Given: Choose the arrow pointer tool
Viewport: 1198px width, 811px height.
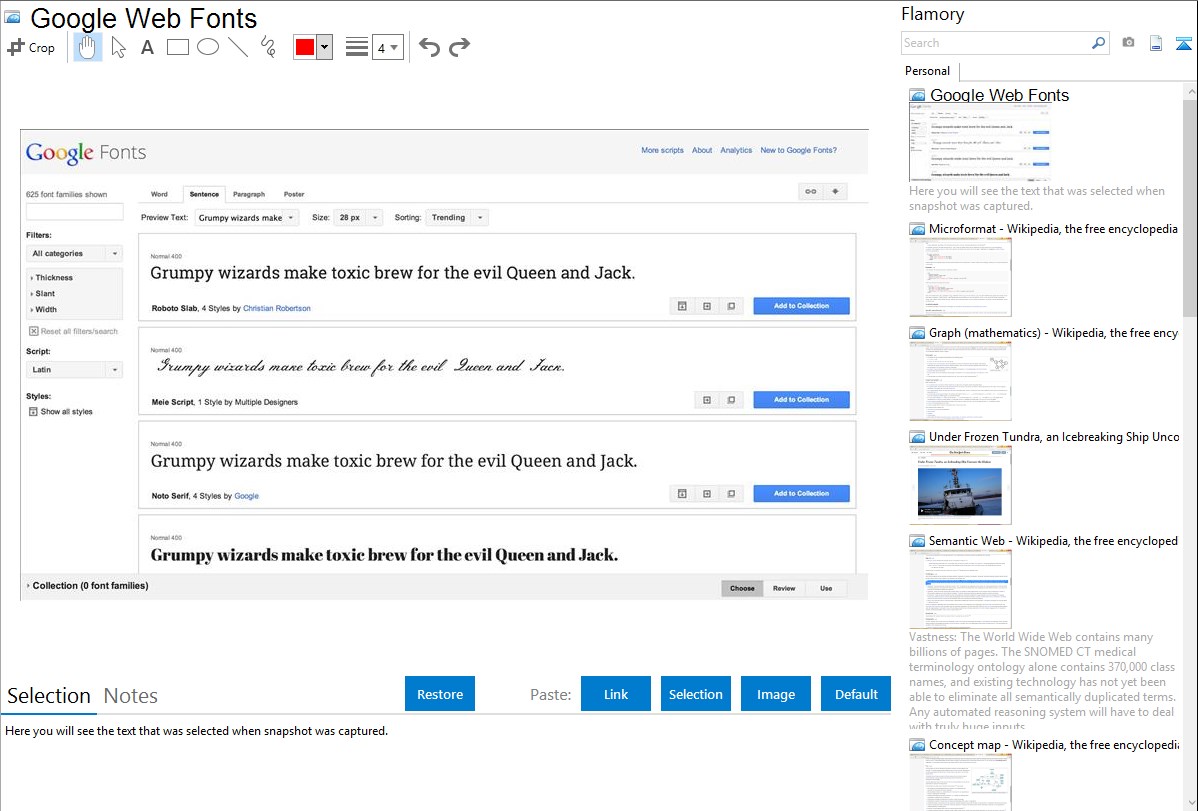Looking at the screenshot, I should click(118, 47).
